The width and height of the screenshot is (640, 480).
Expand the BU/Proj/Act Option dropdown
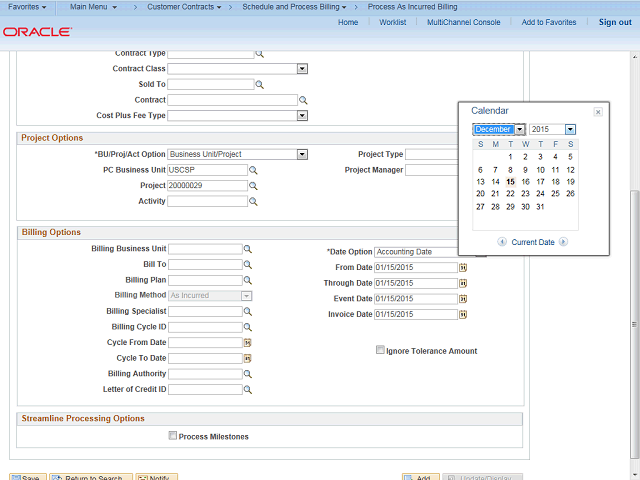pos(301,155)
